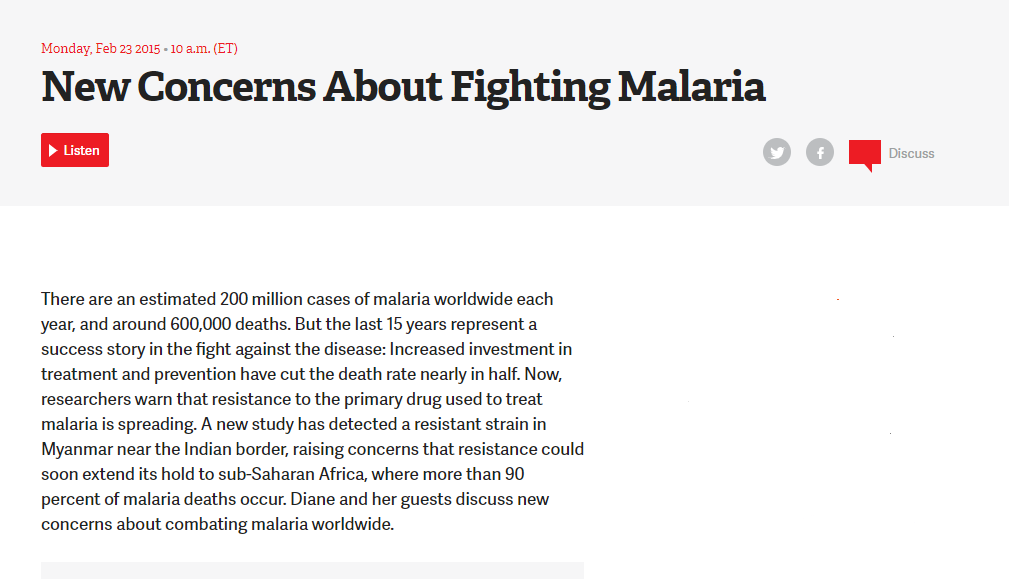
Task: Share the article on Facebook
Action: tap(820, 153)
